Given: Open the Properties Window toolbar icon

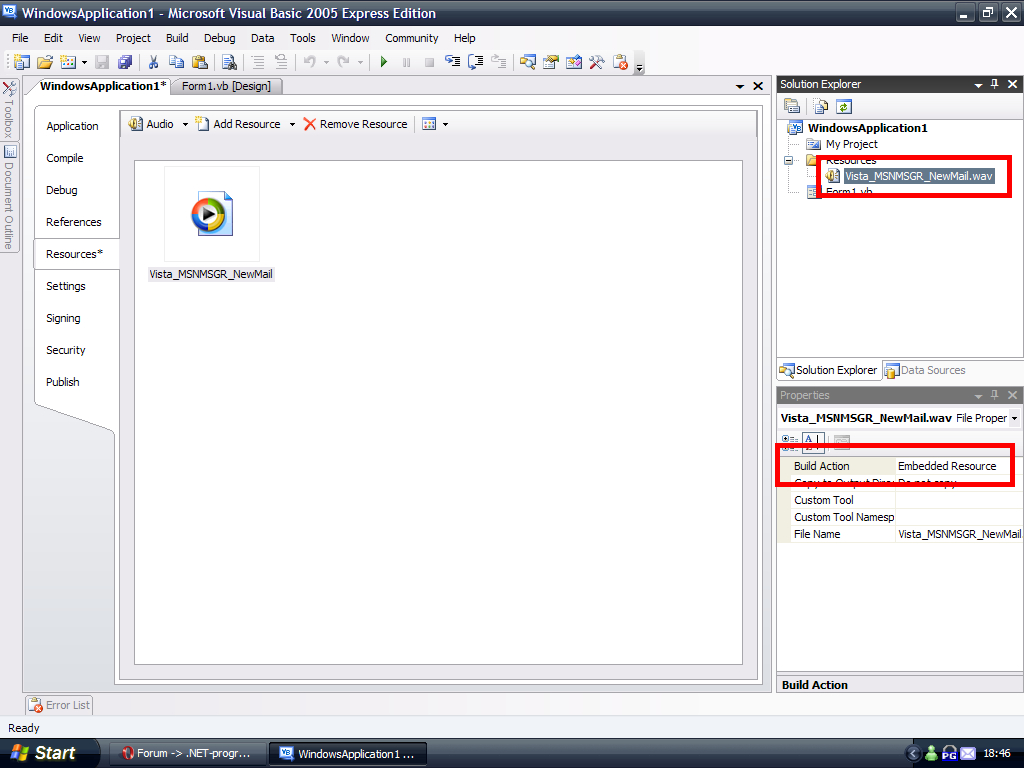Looking at the screenshot, I should [x=551, y=62].
